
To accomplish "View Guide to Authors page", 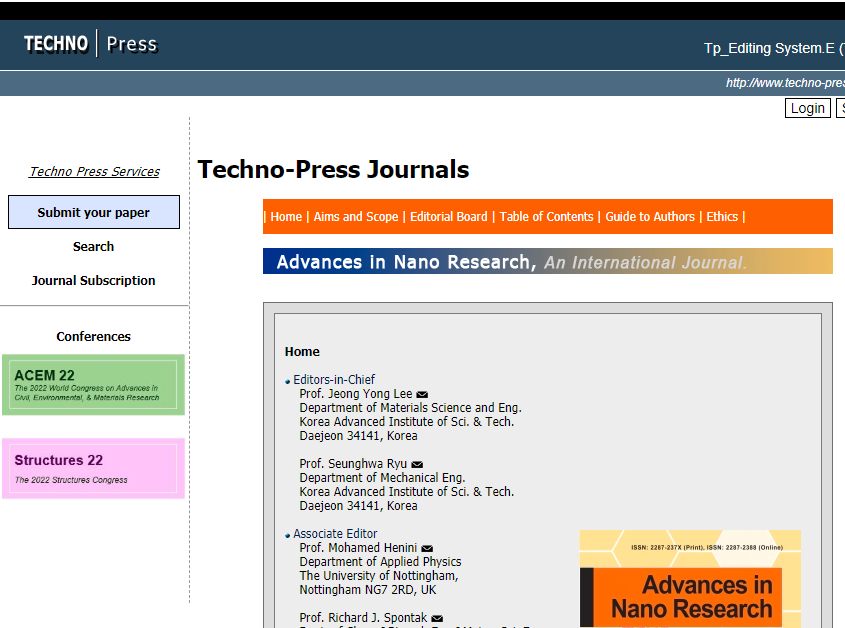I will tap(650, 217).
